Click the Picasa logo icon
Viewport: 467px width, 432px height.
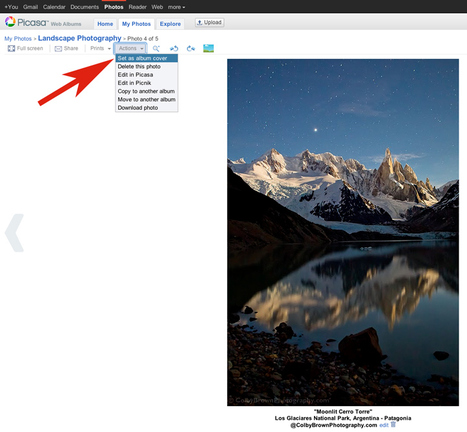click(10, 22)
